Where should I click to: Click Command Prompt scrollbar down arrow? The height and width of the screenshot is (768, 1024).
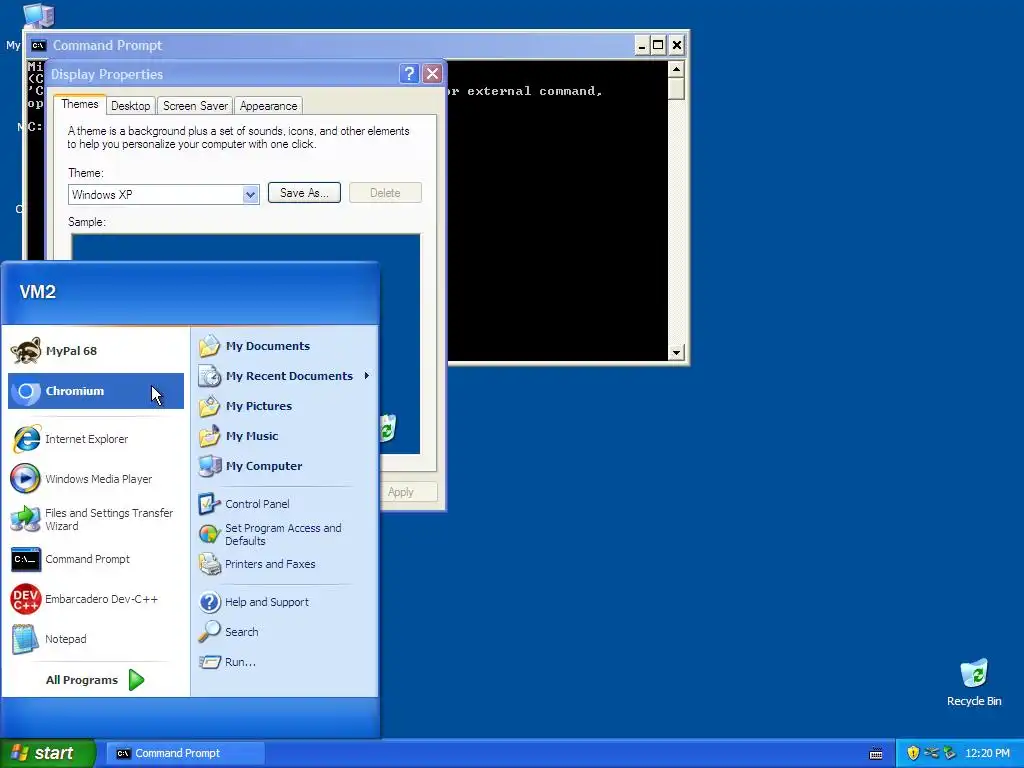click(676, 353)
